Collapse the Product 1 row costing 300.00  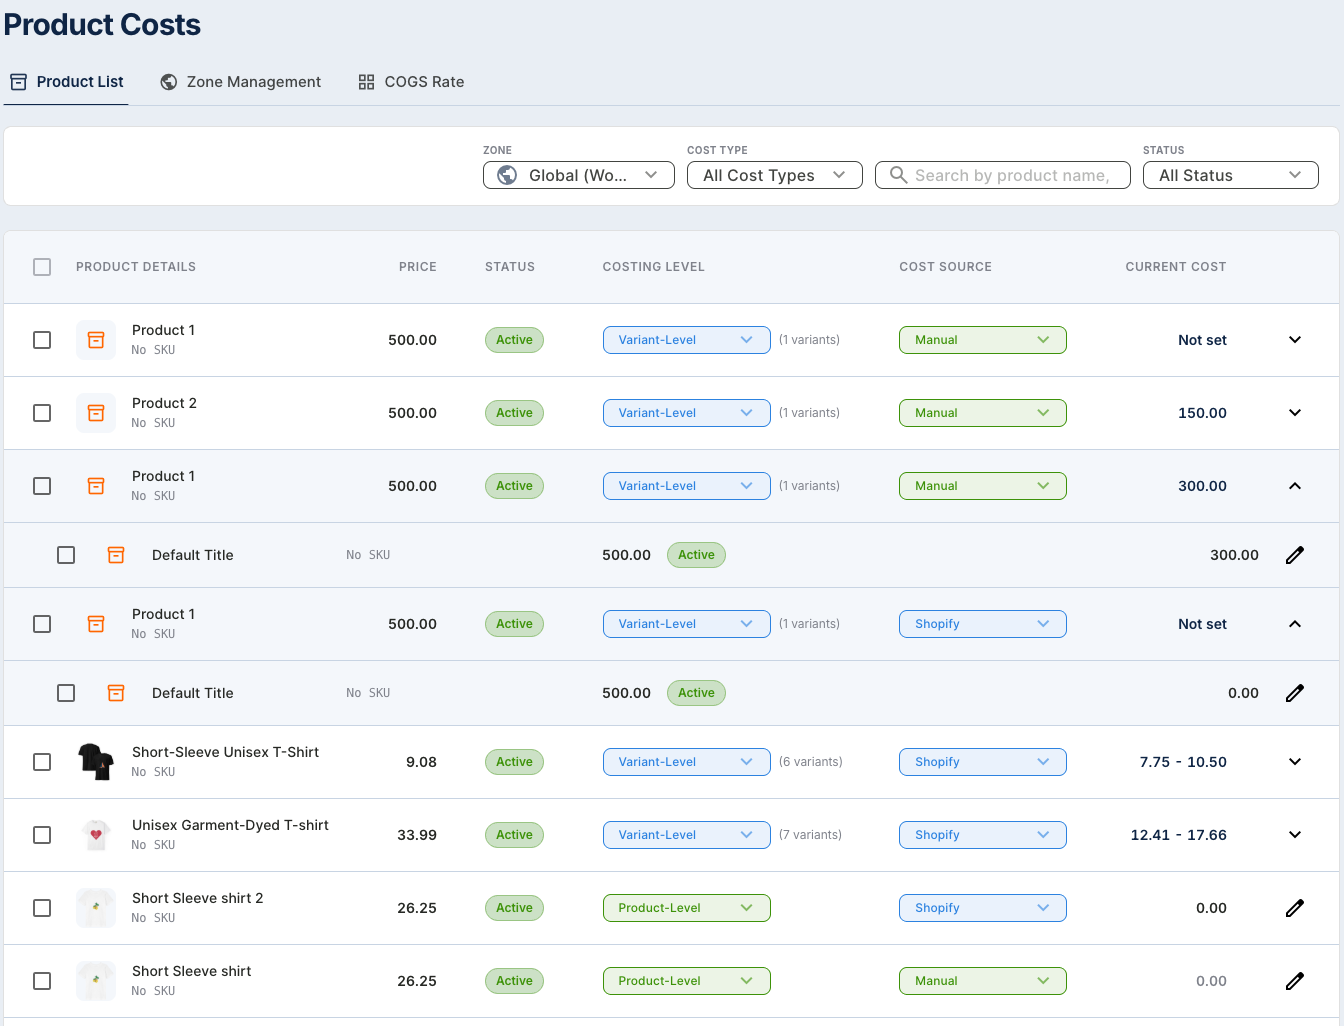pos(1295,486)
